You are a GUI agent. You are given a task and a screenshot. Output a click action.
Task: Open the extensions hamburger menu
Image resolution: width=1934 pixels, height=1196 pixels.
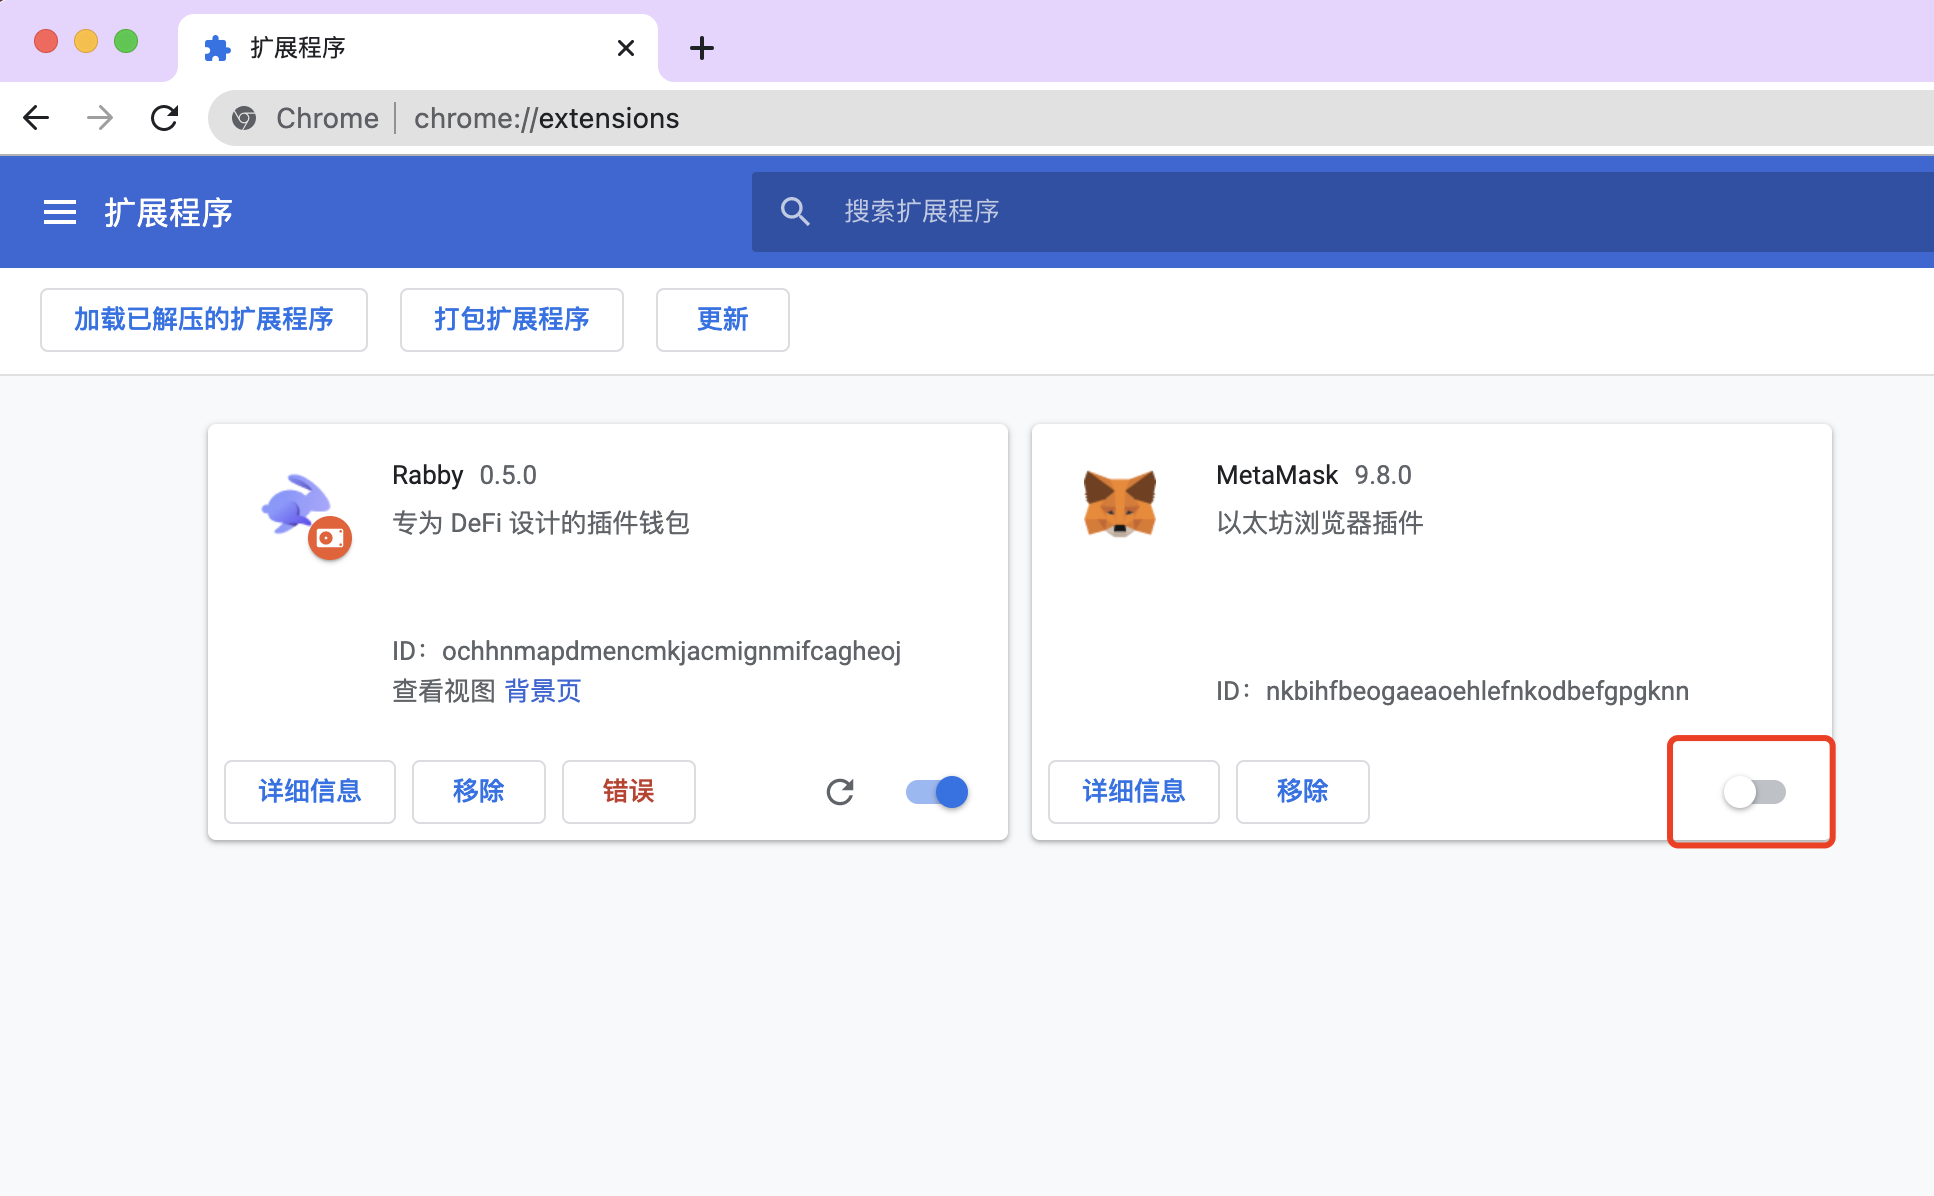click(60, 212)
